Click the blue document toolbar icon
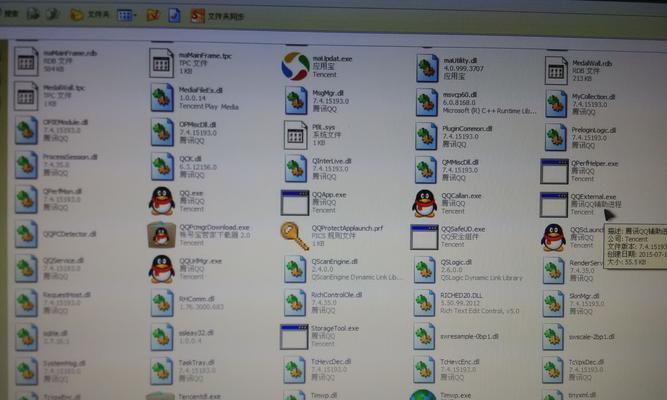The image size is (667, 400). pos(174,16)
